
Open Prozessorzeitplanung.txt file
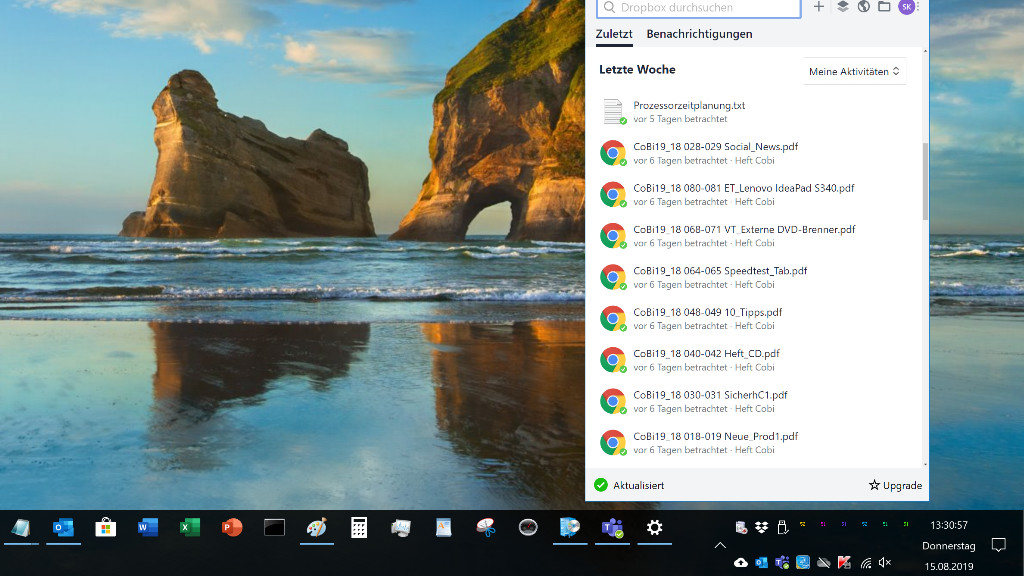tap(689, 105)
